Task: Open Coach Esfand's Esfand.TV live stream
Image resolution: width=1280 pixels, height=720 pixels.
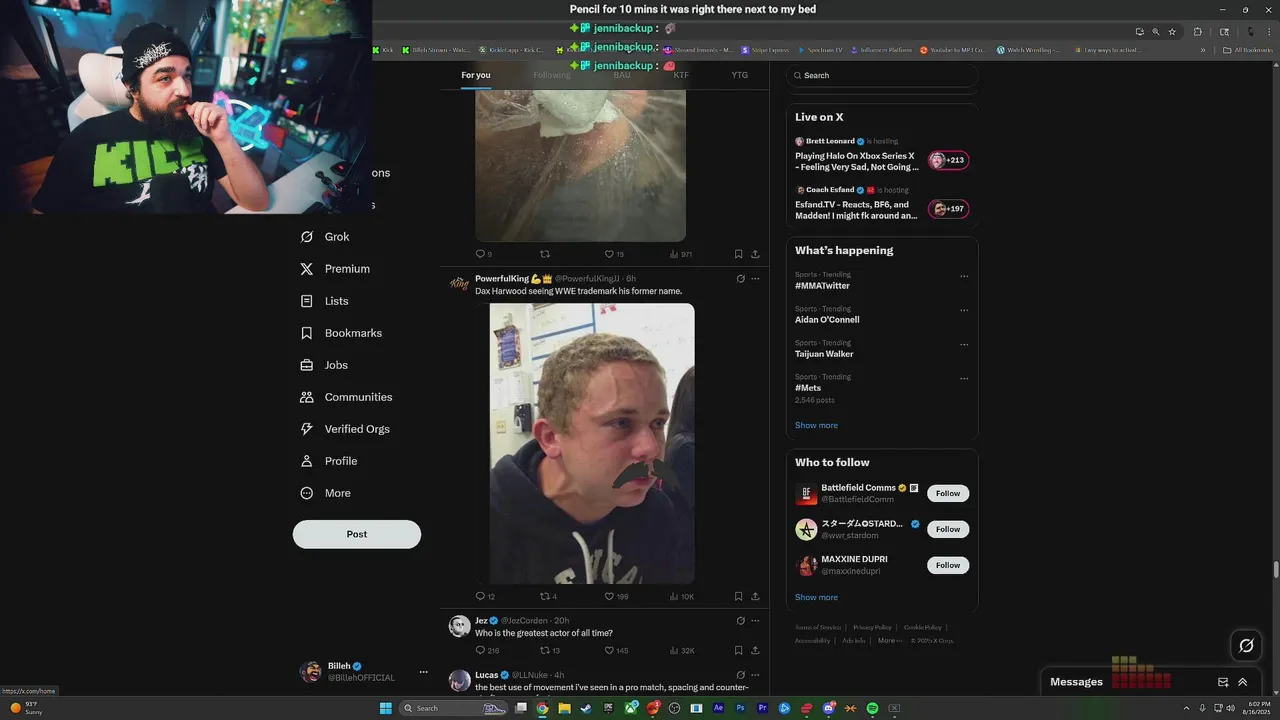Action: pos(882,203)
